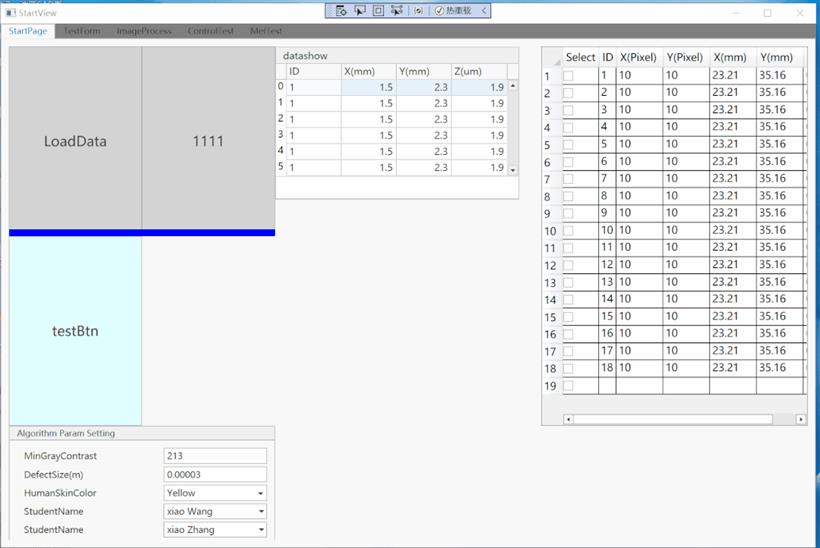Image resolution: width=820 pixels, height=548 pixels.
Task: Tick the Select checkbox in row 5
Action: 568,144
